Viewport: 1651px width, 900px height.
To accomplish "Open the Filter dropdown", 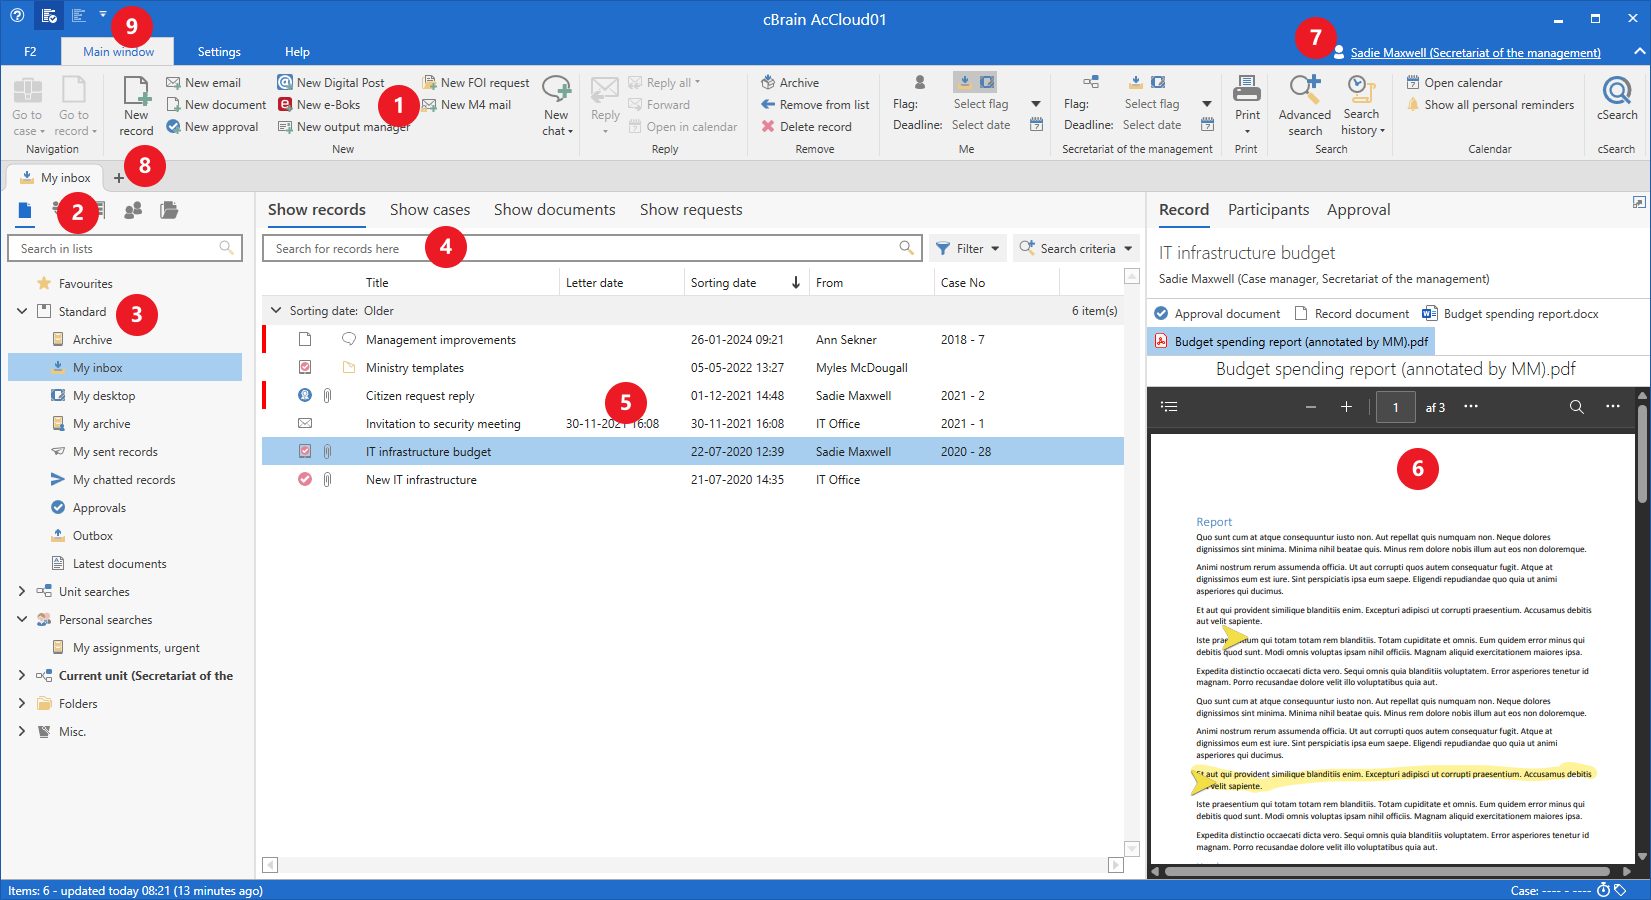I will click(967, 249).
